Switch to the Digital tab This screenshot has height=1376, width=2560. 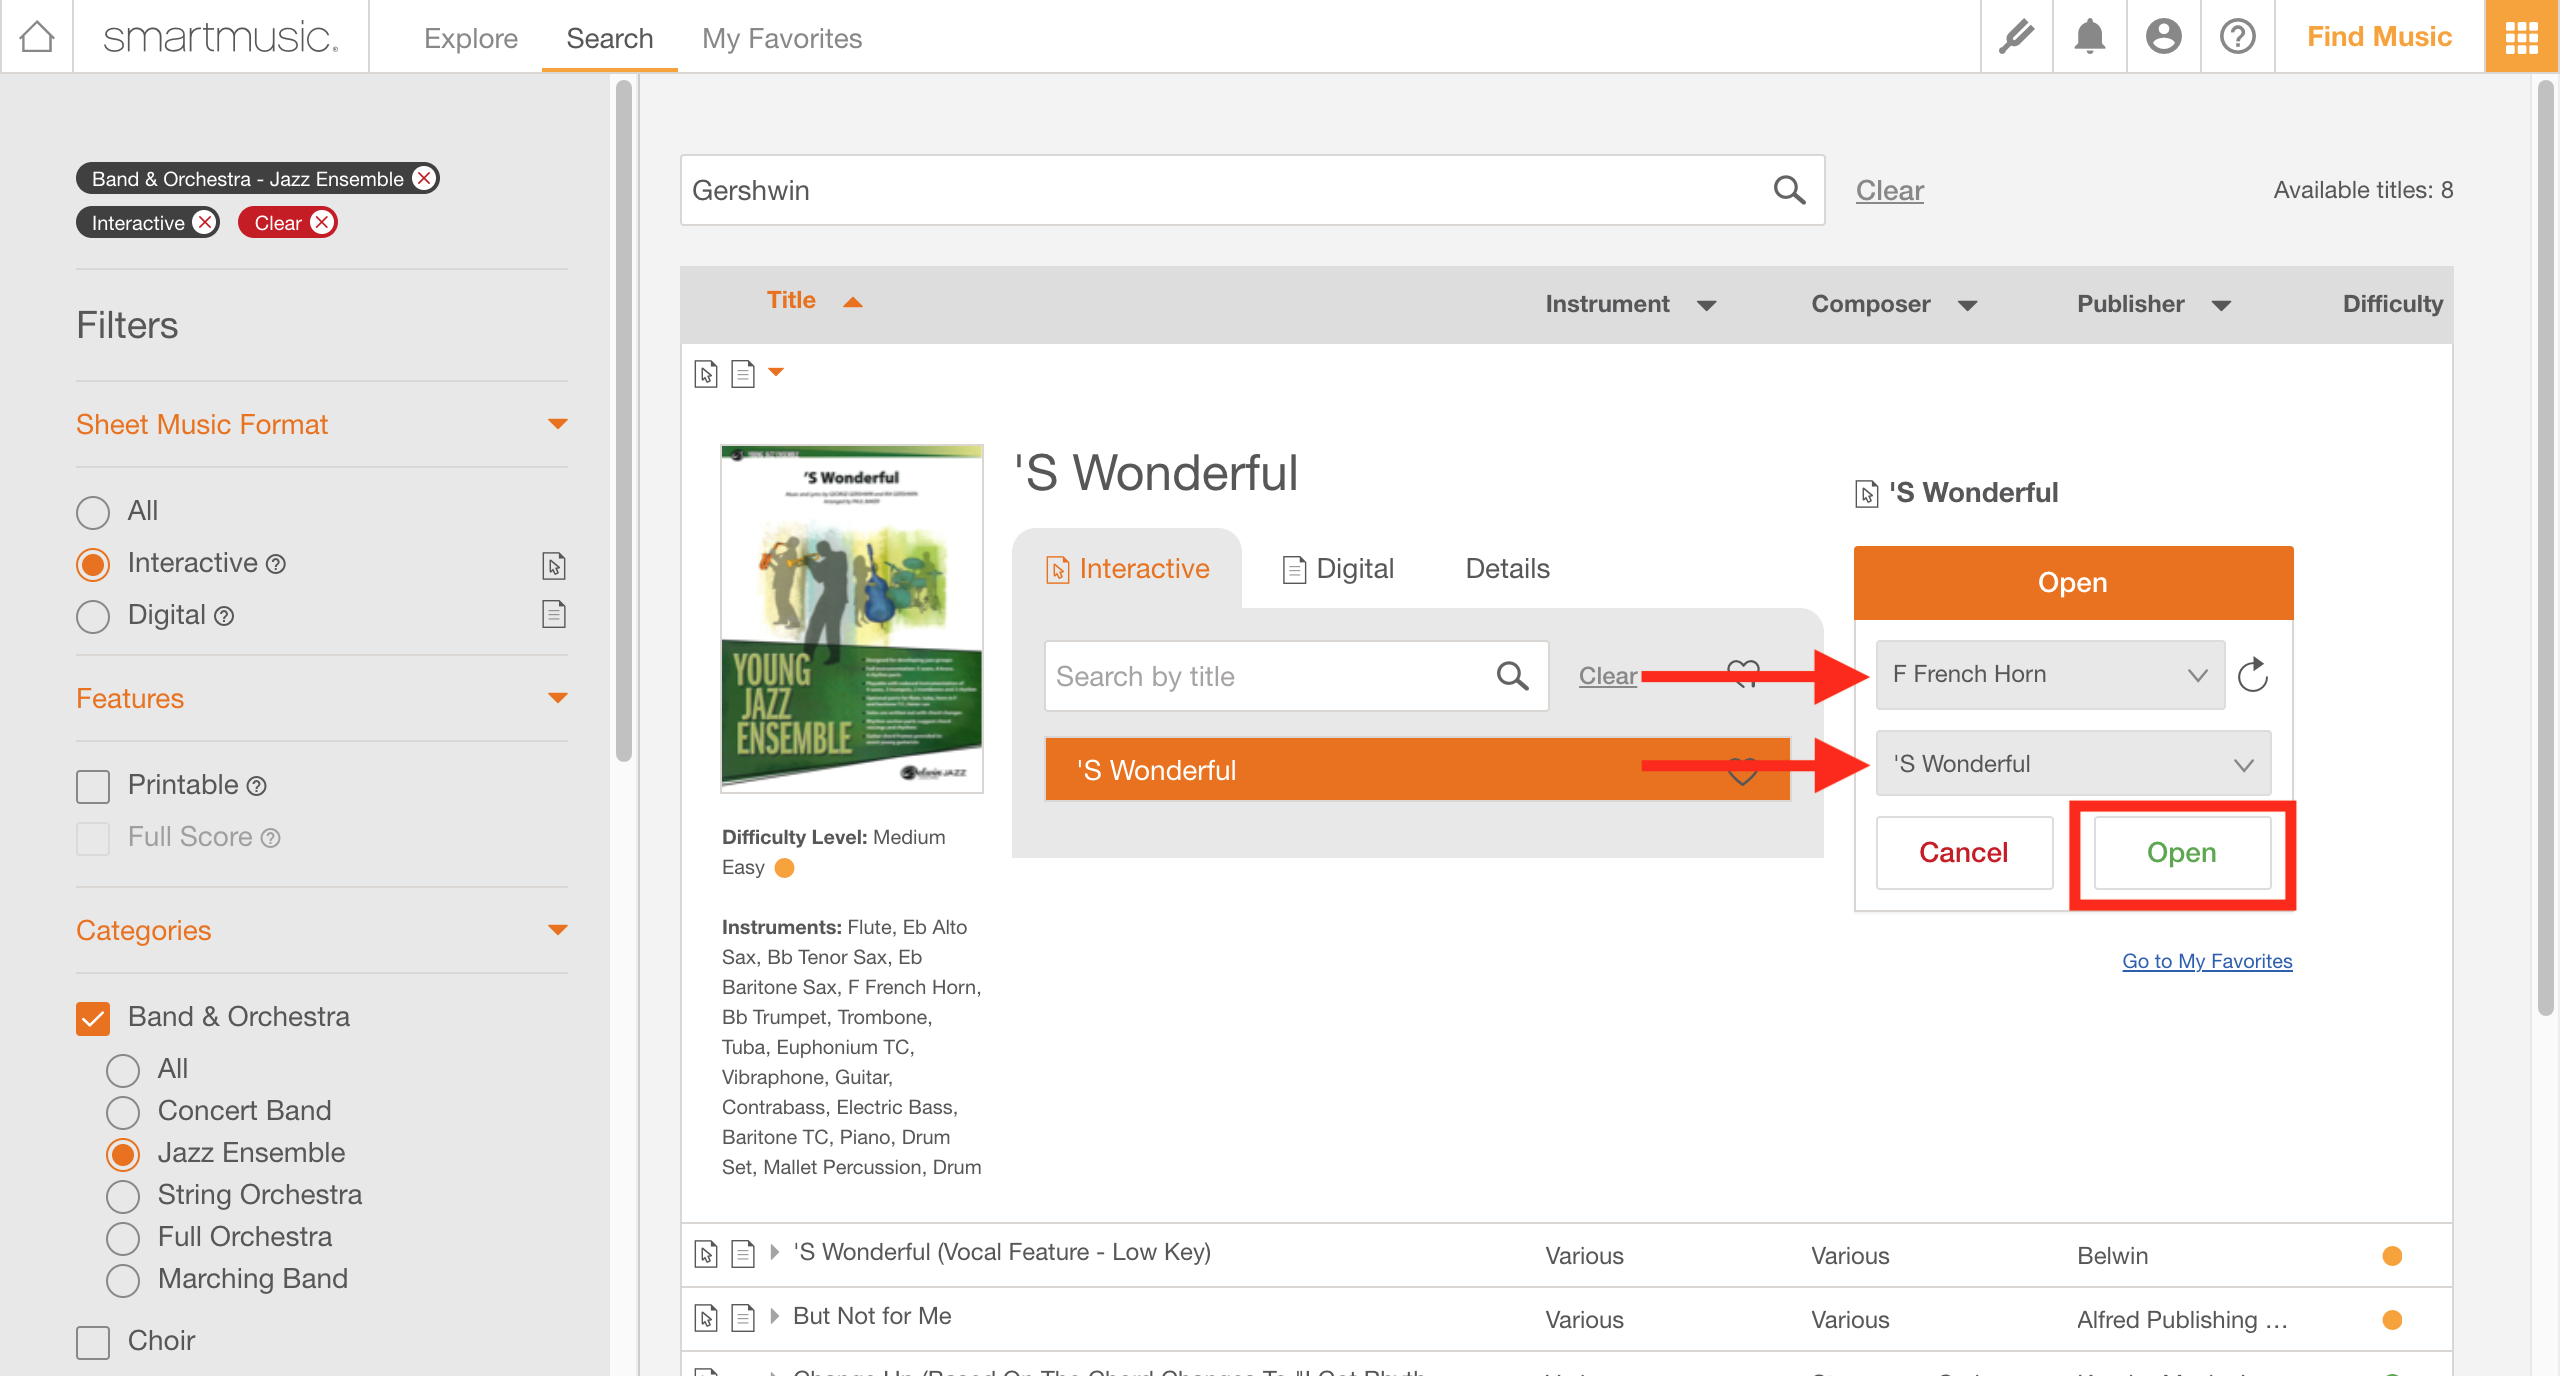pos(1338,569)
